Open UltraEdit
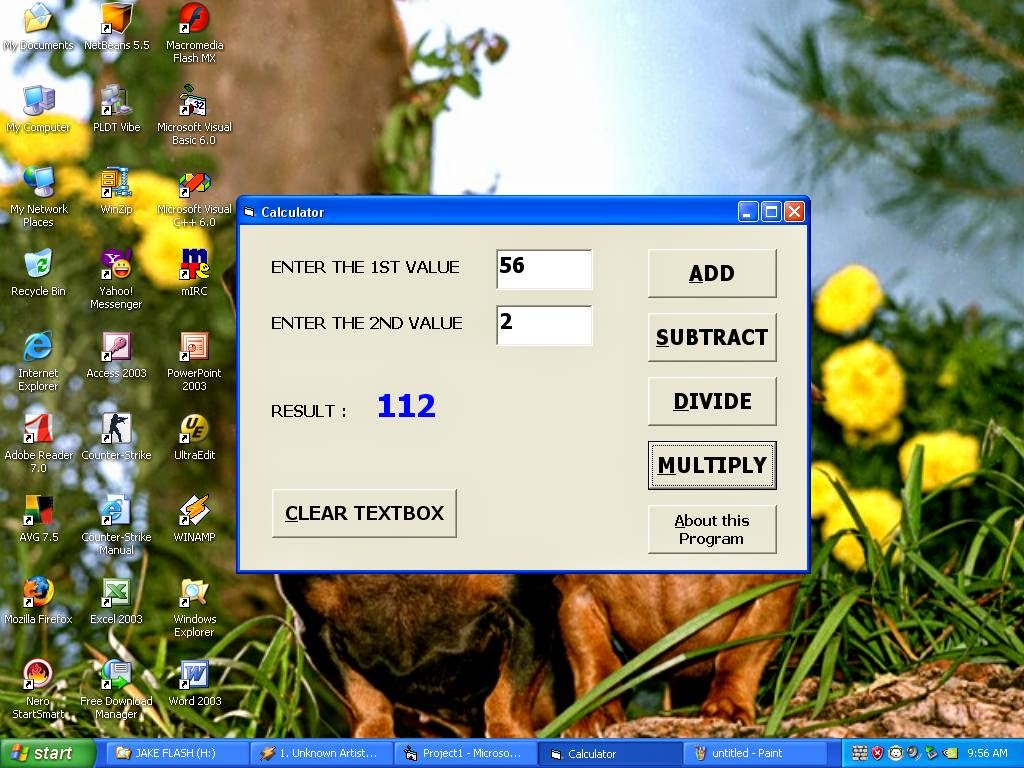The image size is (1024, 768). coord(193,430)
